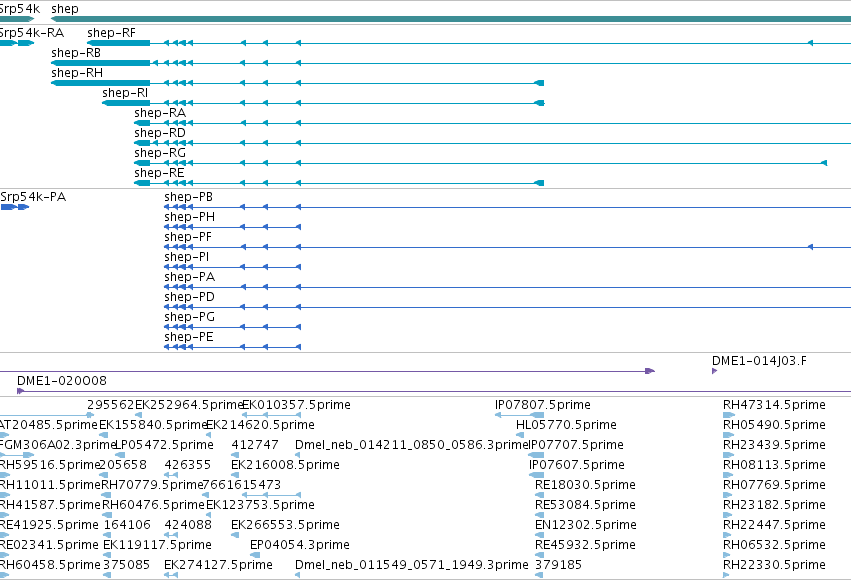Select the 379185 EST label

click(558, 565)
